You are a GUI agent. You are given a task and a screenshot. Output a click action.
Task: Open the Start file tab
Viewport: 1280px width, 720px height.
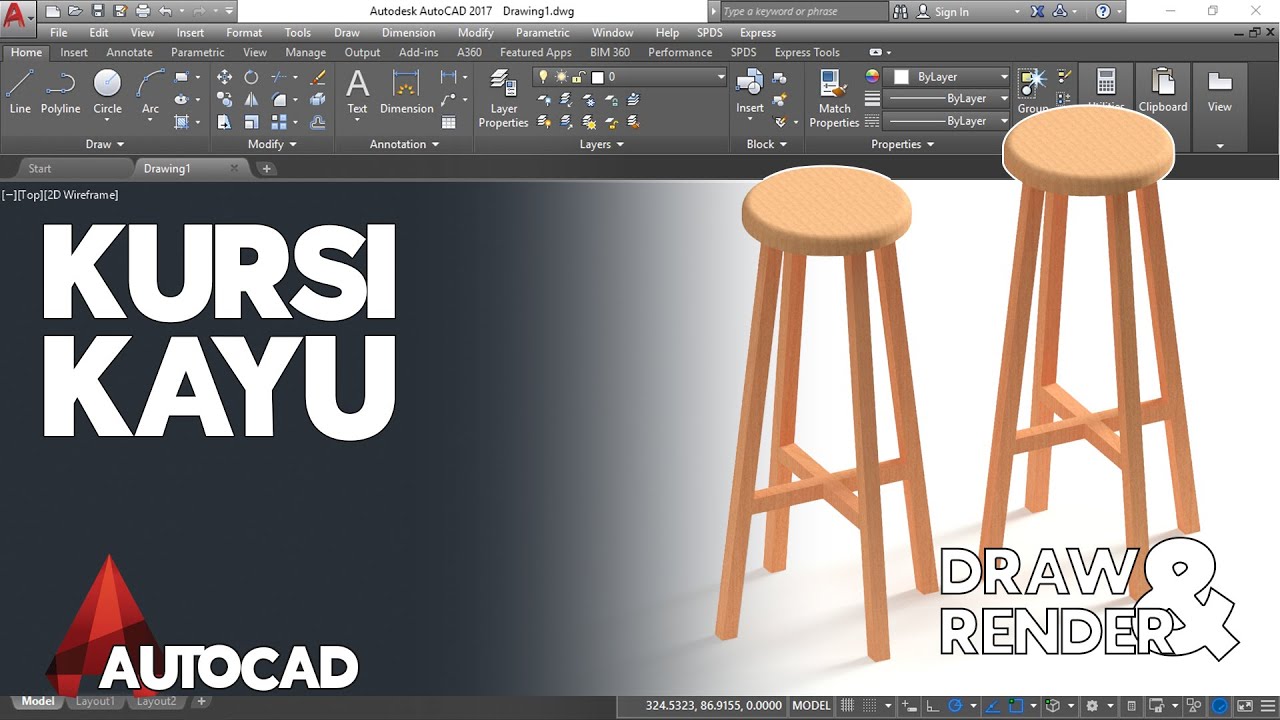pos(40,168)
